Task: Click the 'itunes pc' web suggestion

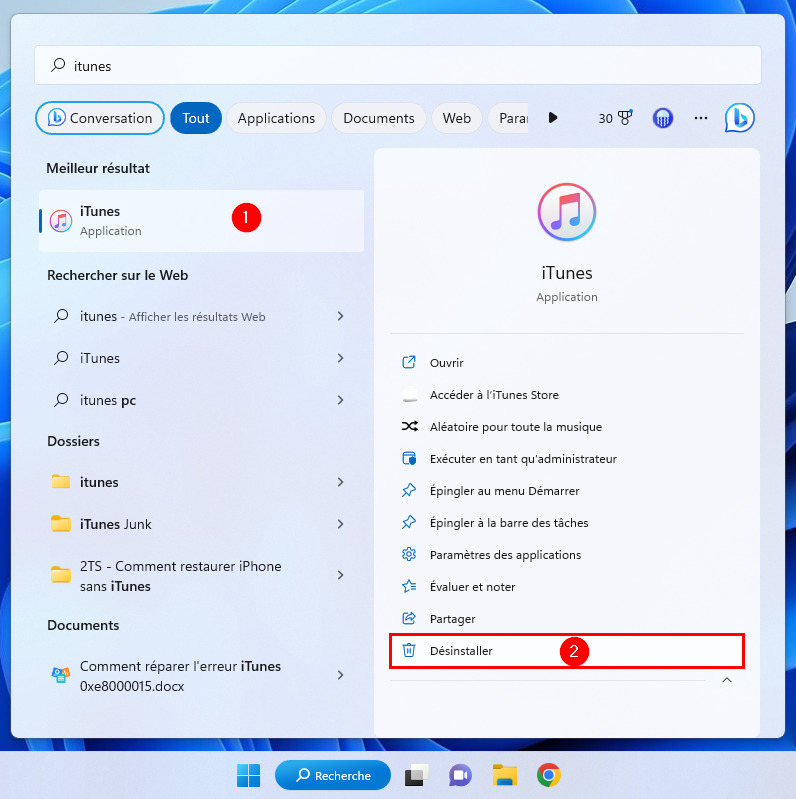Action: pos(201,400)
